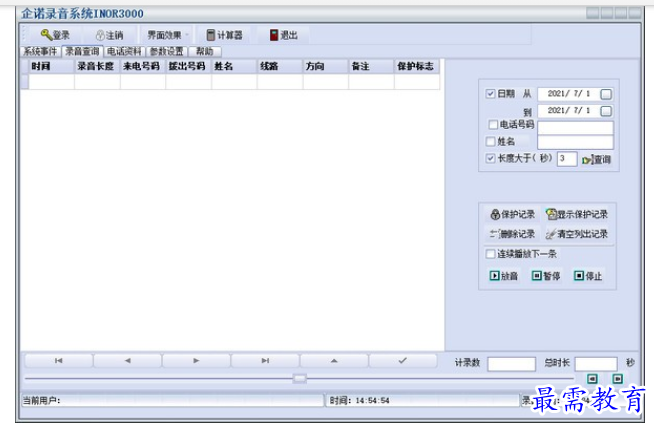654x431 pixels.
Task: Open the 帮助 tab
Action: click(x=205, y=51)
